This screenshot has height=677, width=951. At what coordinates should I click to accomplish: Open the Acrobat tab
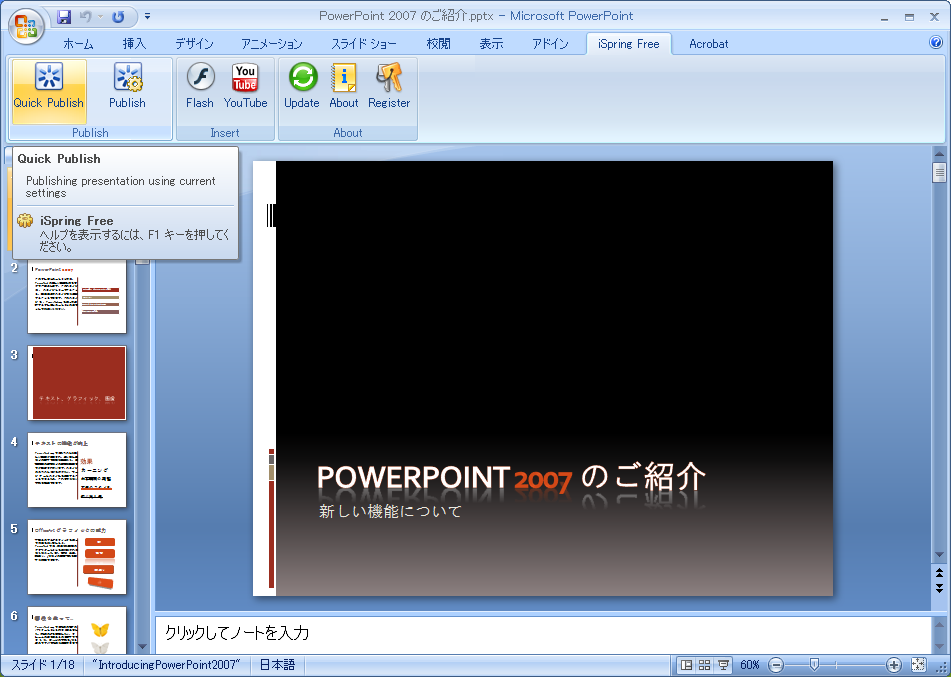pyautogui.click(x=708, y=44)
